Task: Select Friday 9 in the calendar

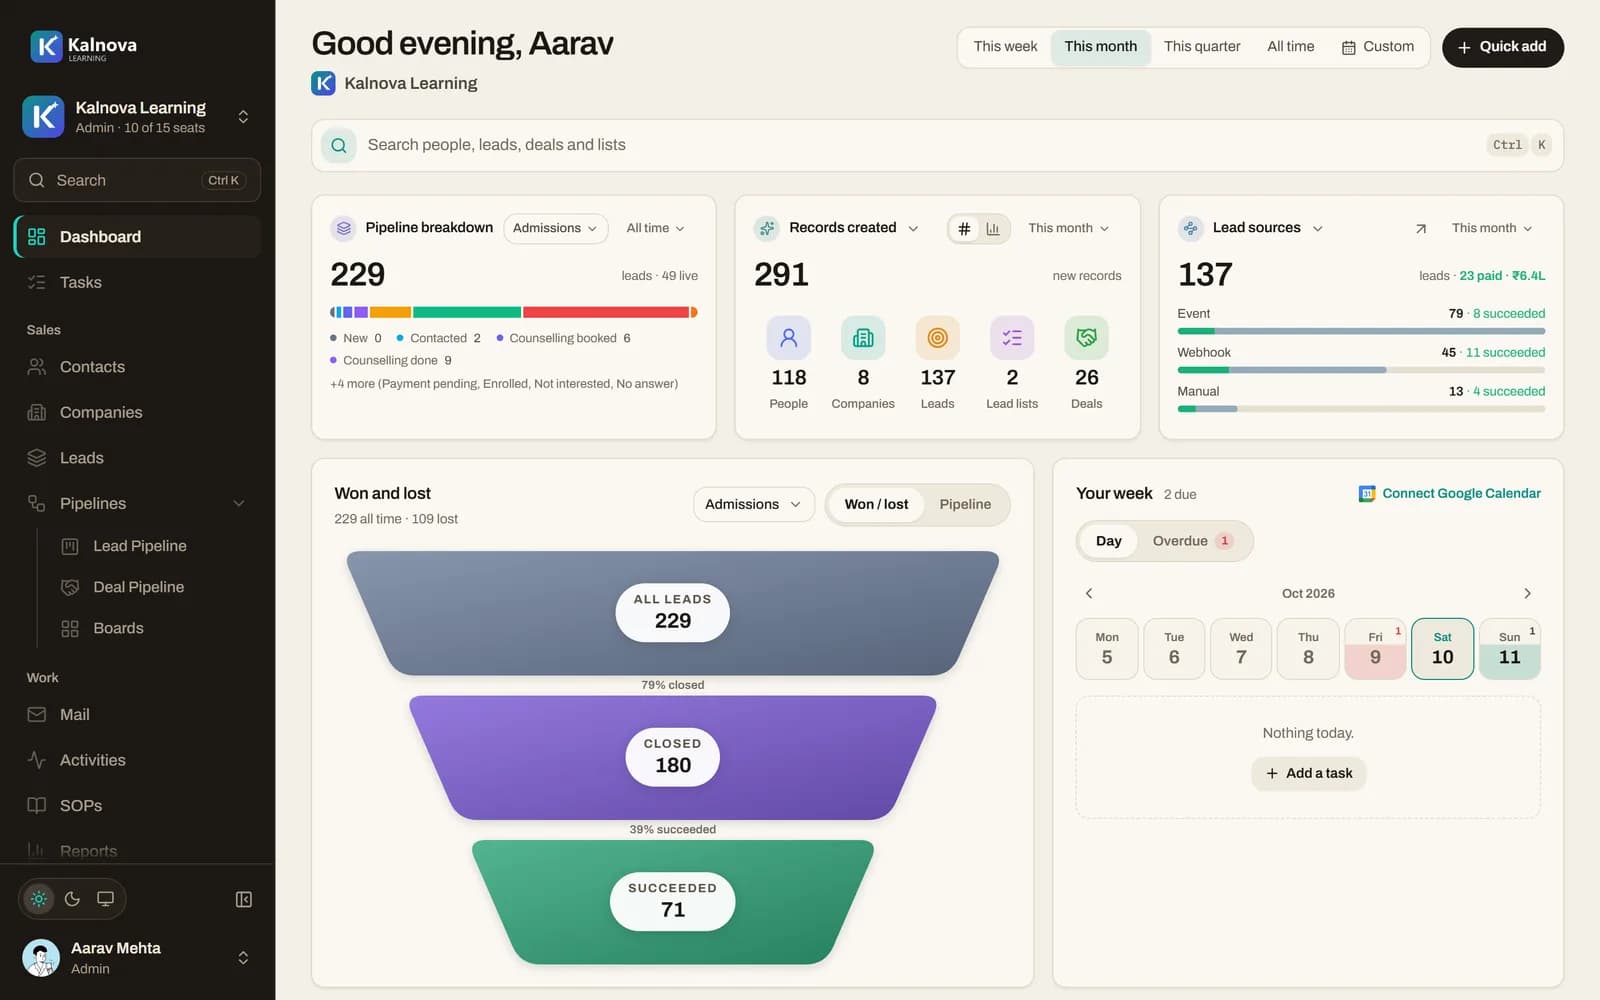Action: 1375,649
